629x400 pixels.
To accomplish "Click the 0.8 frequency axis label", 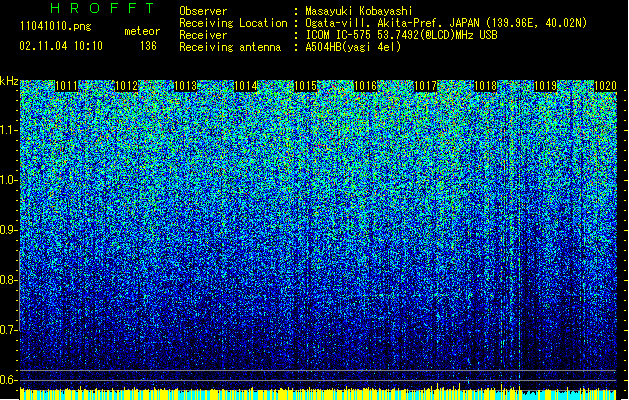I will pos(9,280).
